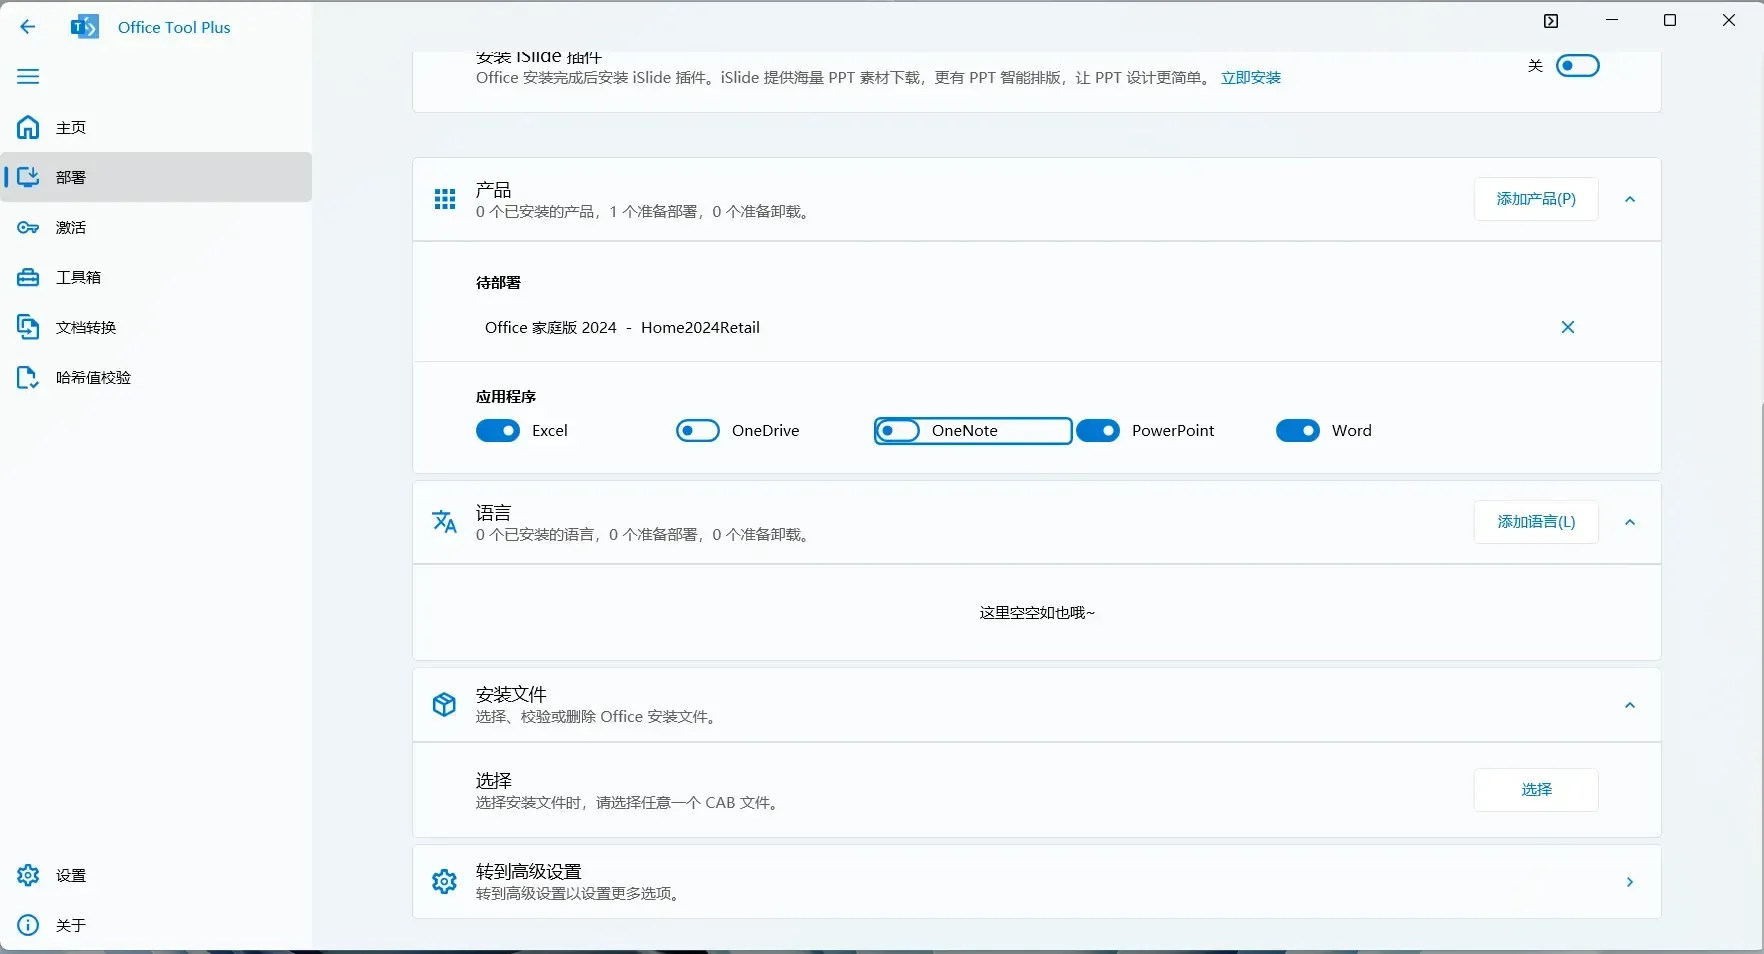Open the 主页 home page
1764x954 pixels.
click(x=156, y=127)
